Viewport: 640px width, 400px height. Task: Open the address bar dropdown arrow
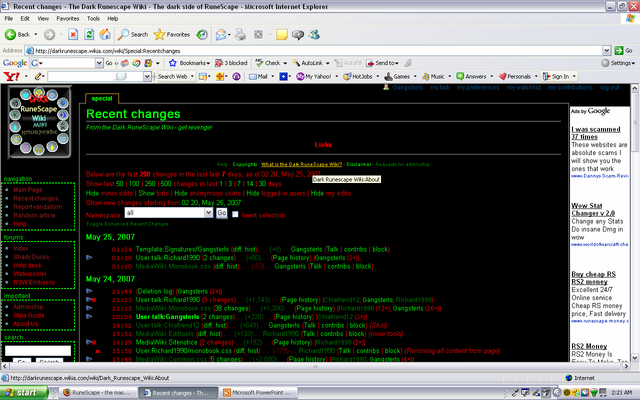pyautogui.click(x=607, y=51)
